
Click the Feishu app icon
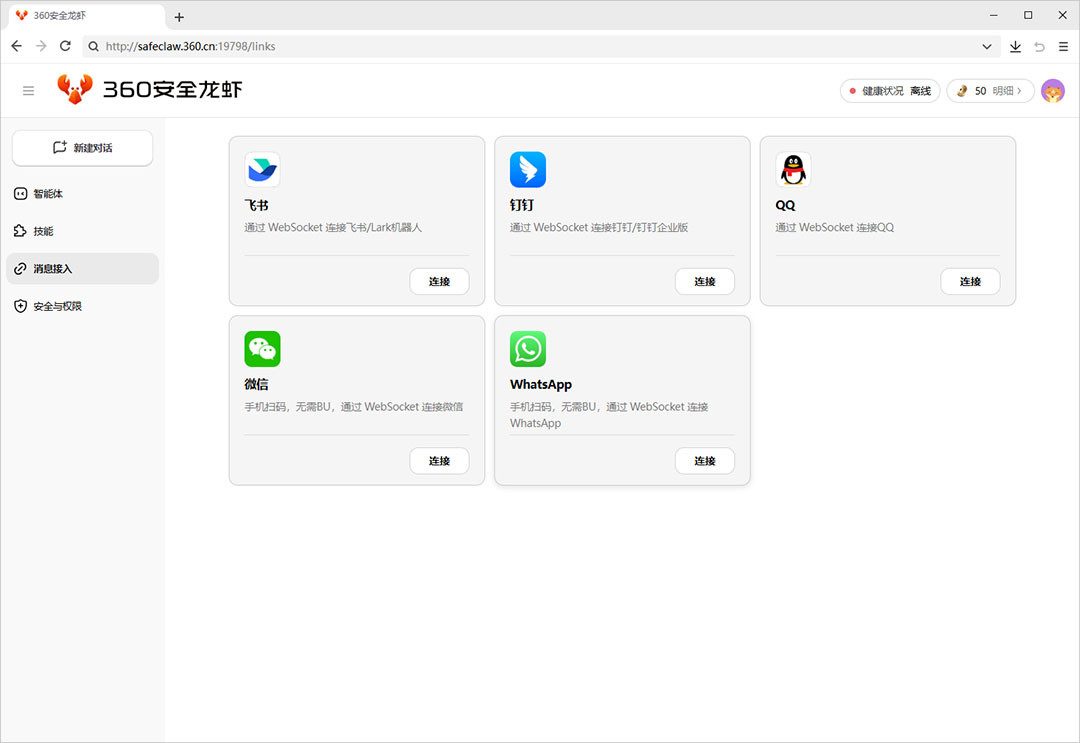tap(262, 170)
